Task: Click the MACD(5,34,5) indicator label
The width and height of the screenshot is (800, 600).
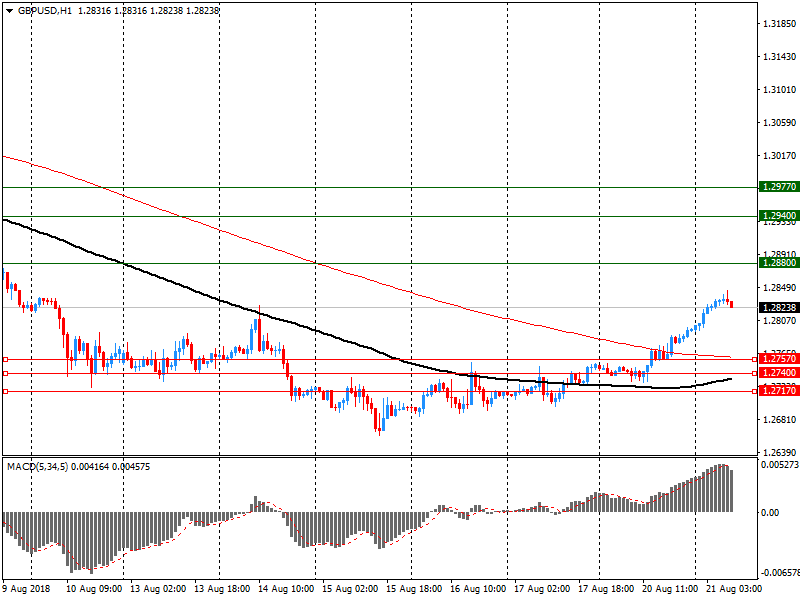Action: pyautogui.click(x=37, y=467)
